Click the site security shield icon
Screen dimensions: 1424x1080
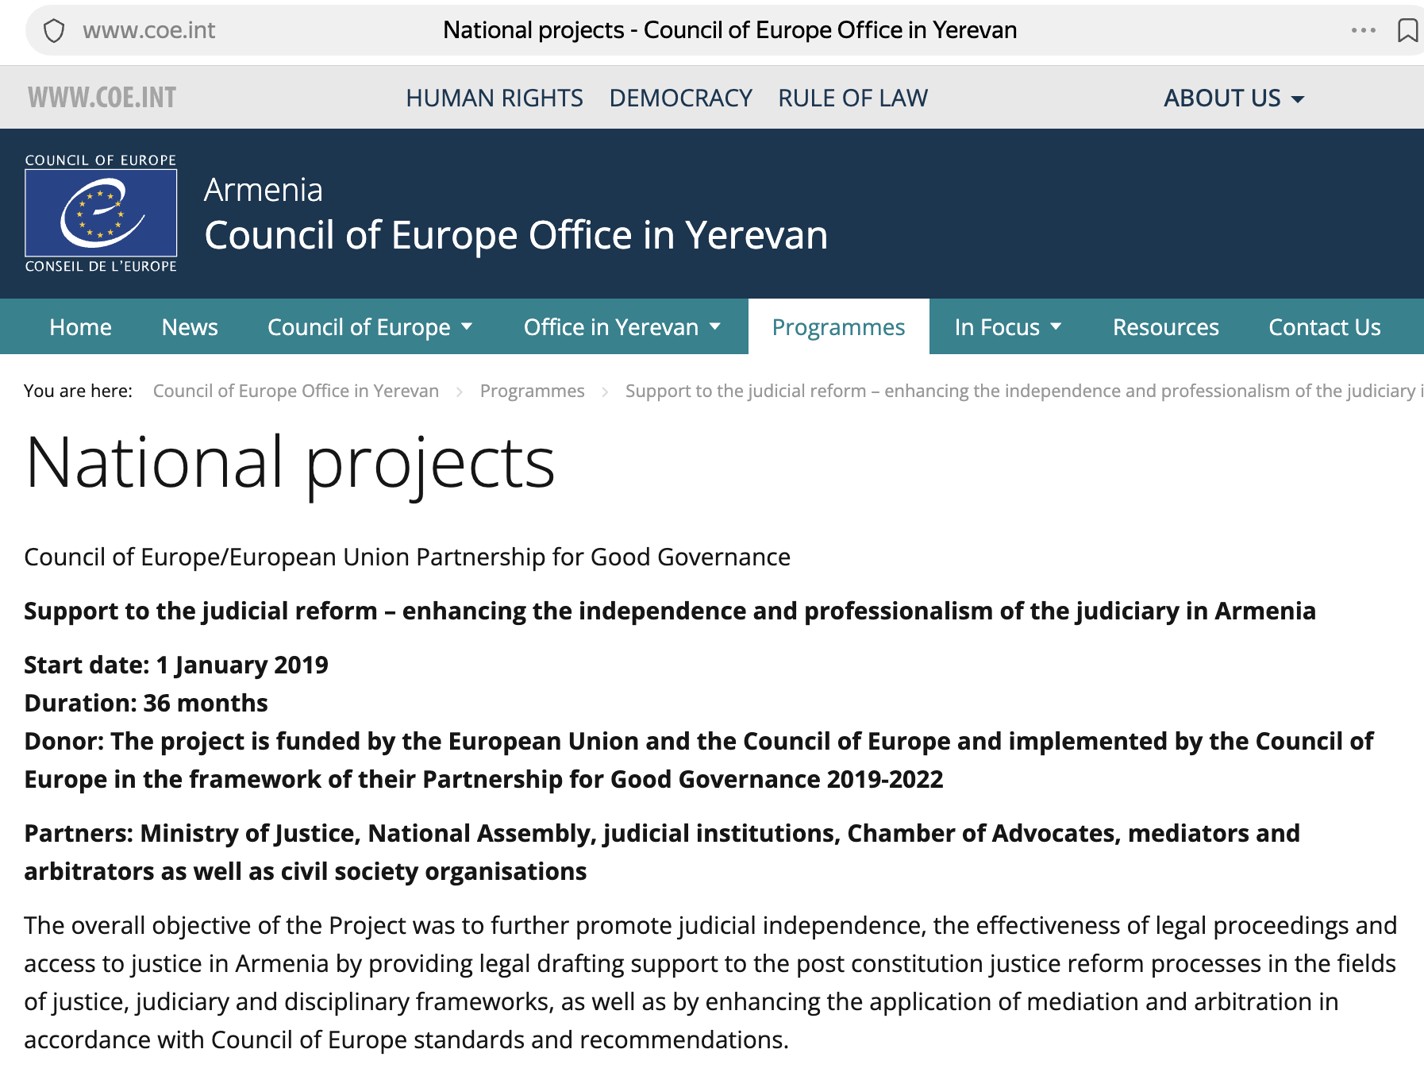click(x=54, y=31)
